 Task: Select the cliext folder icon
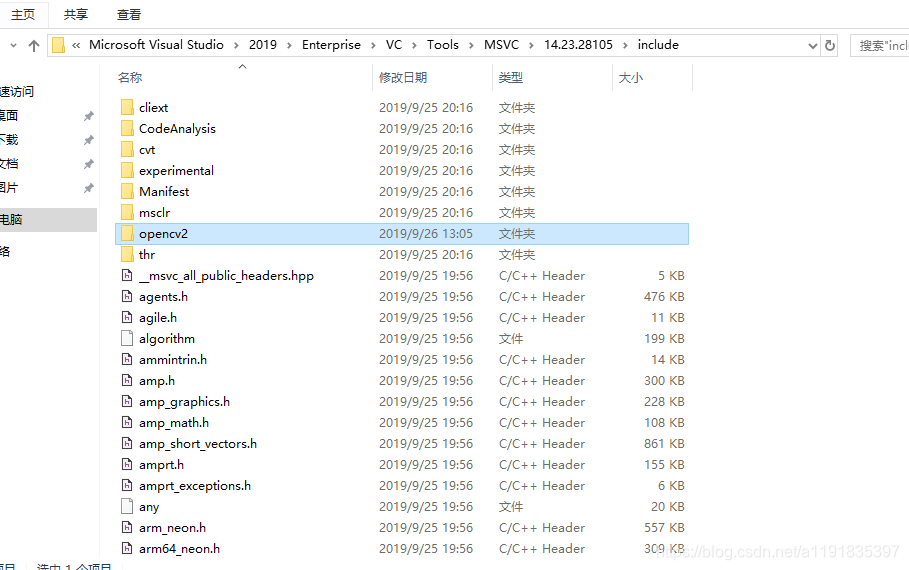(x=128, y=107)
